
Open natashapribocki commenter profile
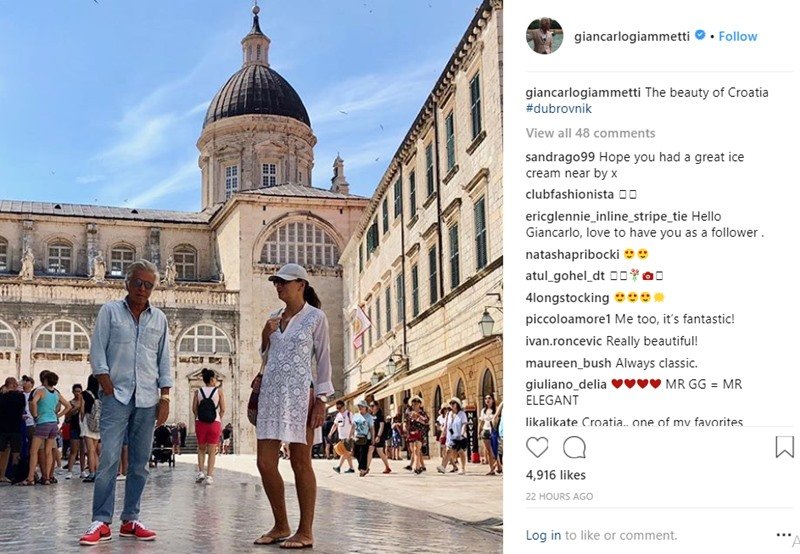(x=572, y=254)
